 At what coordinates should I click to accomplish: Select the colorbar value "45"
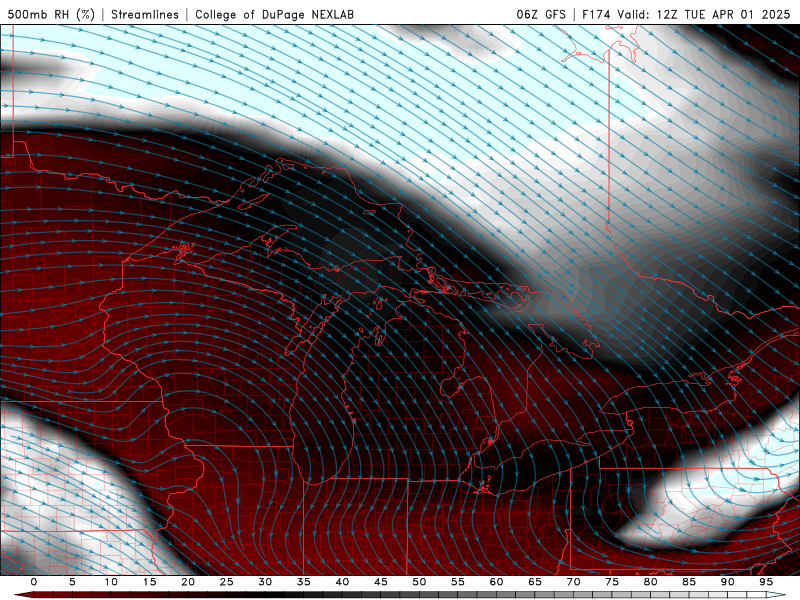(x=381, y=582)
